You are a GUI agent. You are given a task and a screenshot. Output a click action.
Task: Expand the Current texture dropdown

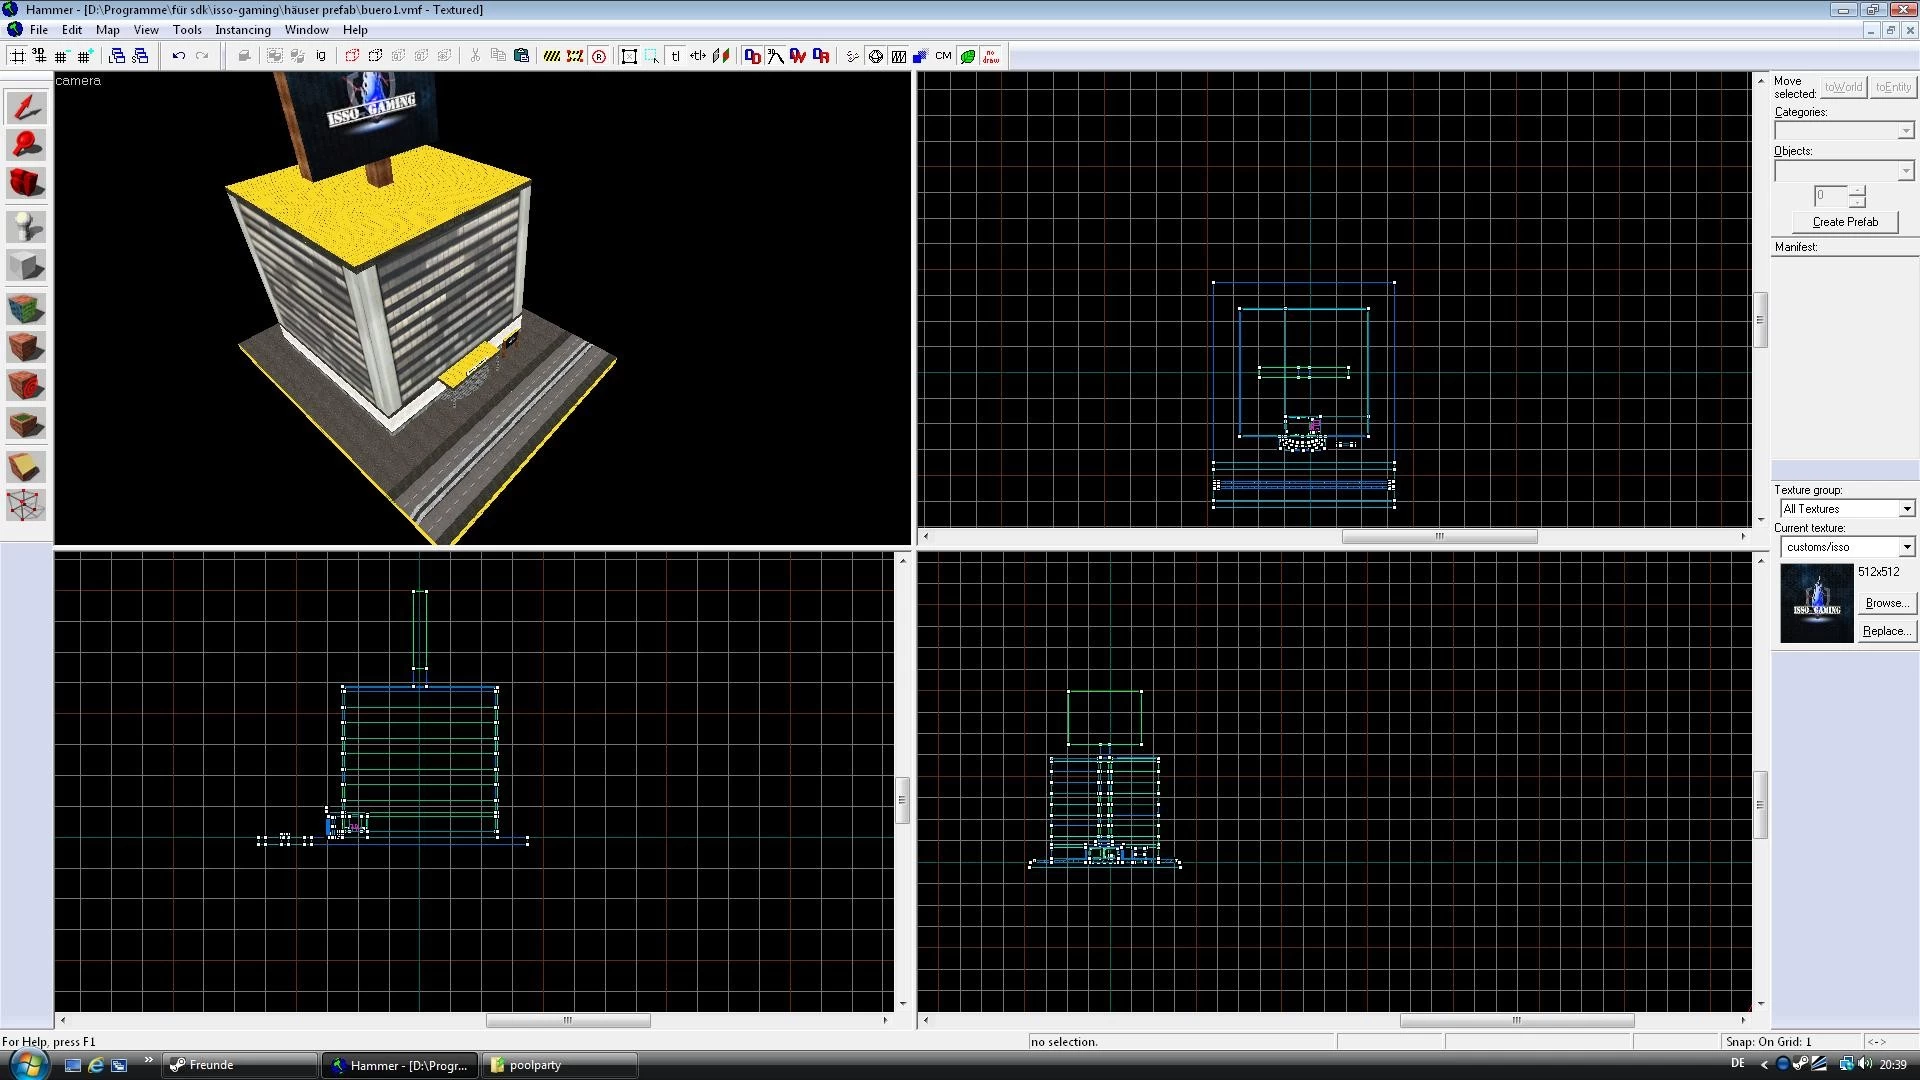click(1846, 547)
